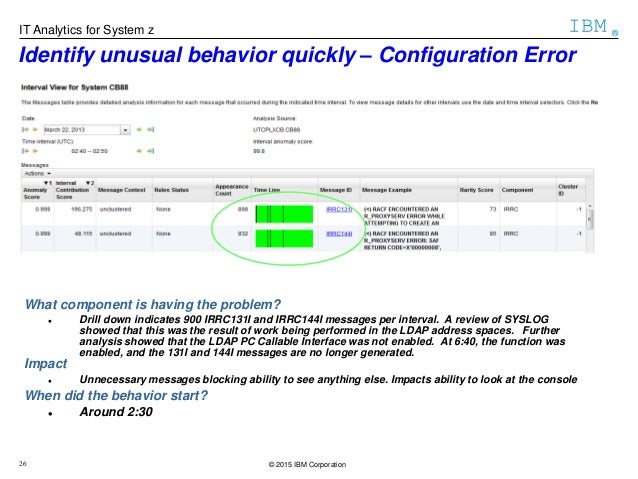Sort by Rarity Score column header
This screenshot has height=479, width=638.
pyautogui.click(x=476, y=190)
